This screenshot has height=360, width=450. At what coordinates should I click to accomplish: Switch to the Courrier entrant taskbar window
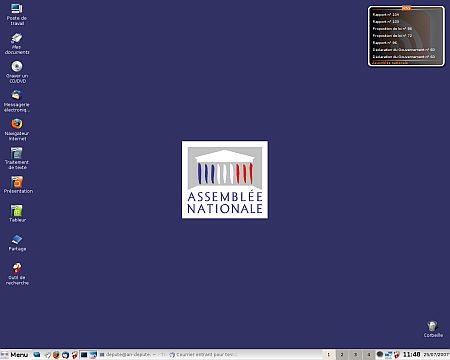coord(203,355)
